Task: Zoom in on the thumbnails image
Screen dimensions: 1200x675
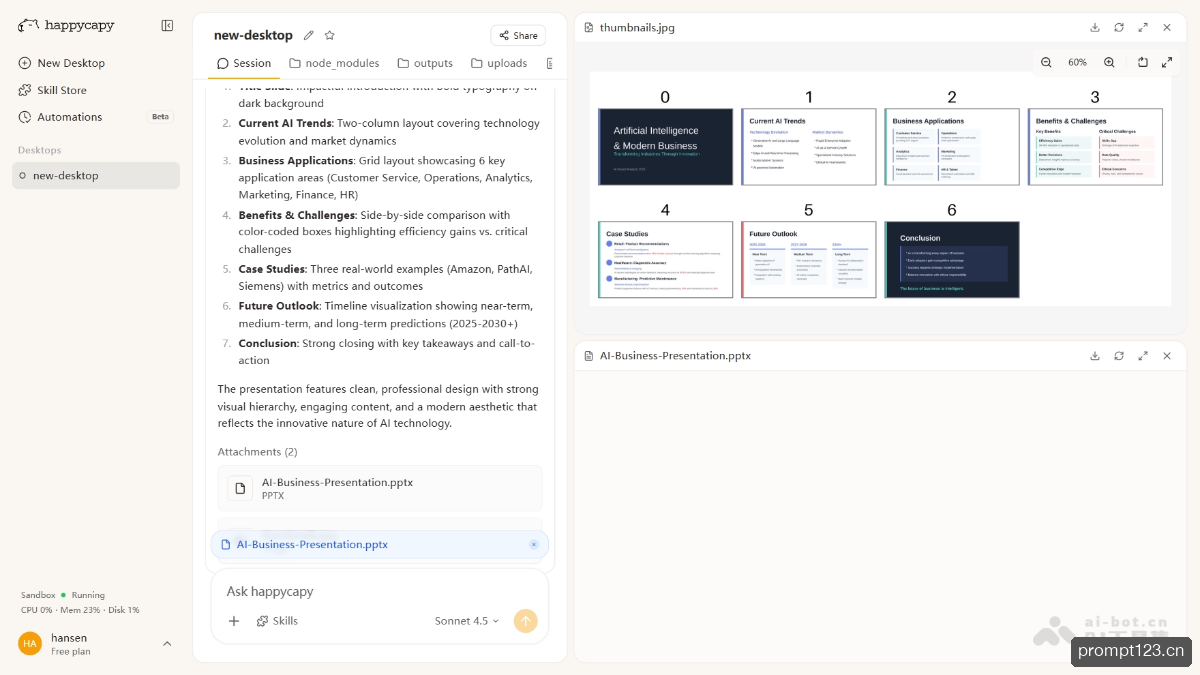Action: pos(1109,62)
